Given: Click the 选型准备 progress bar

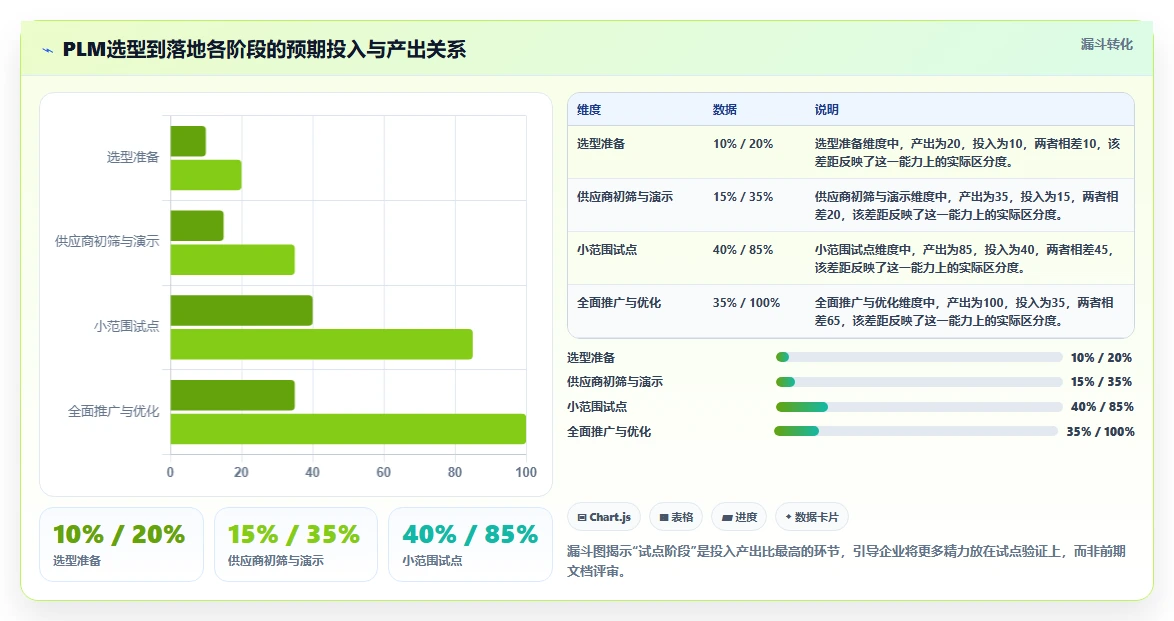Looking at the screenshot, I should [x=919, y=357].
